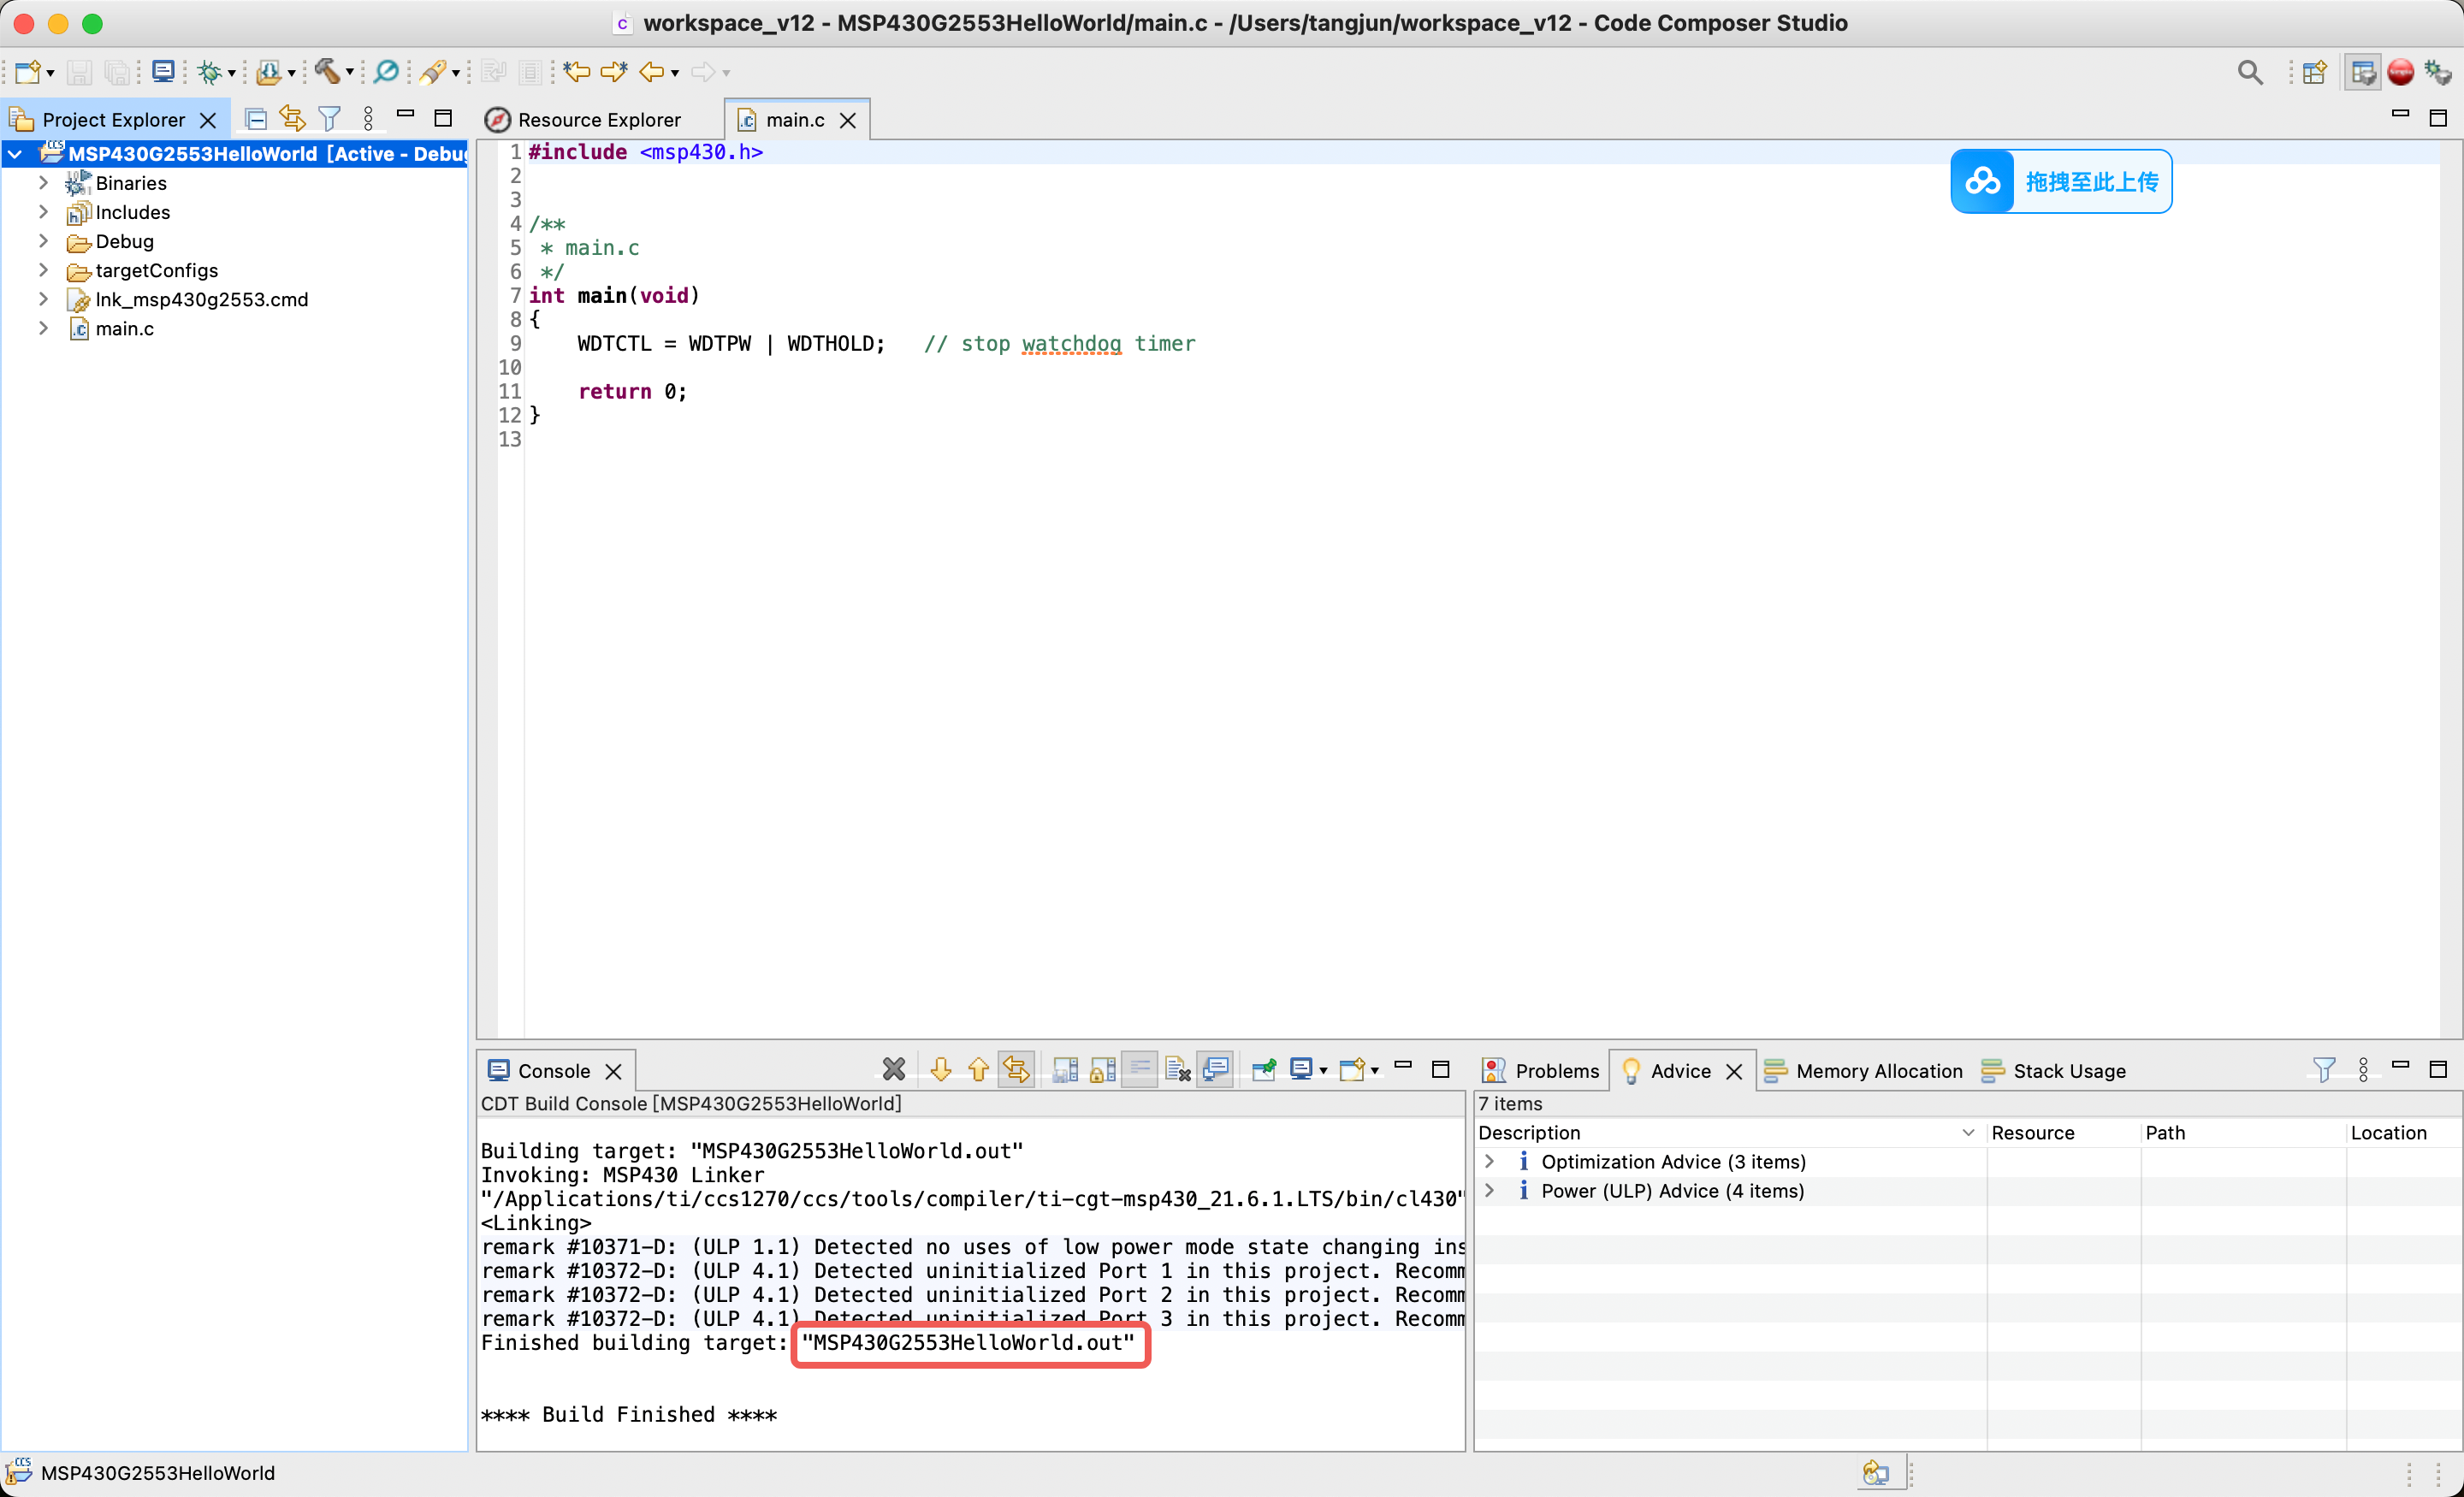This screenshot has width=2464, height=1497.
Task: Click the blue cloud upload widget
Action: pyautogui.click(x=2061, y=181)
